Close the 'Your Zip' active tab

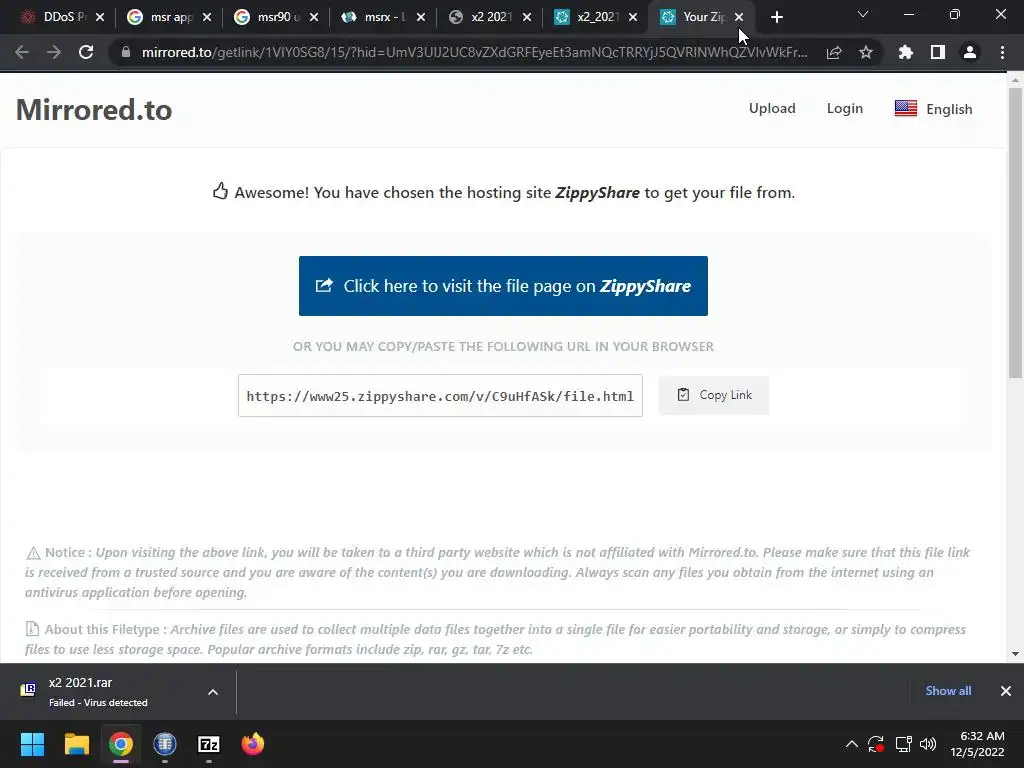[739, 17]
